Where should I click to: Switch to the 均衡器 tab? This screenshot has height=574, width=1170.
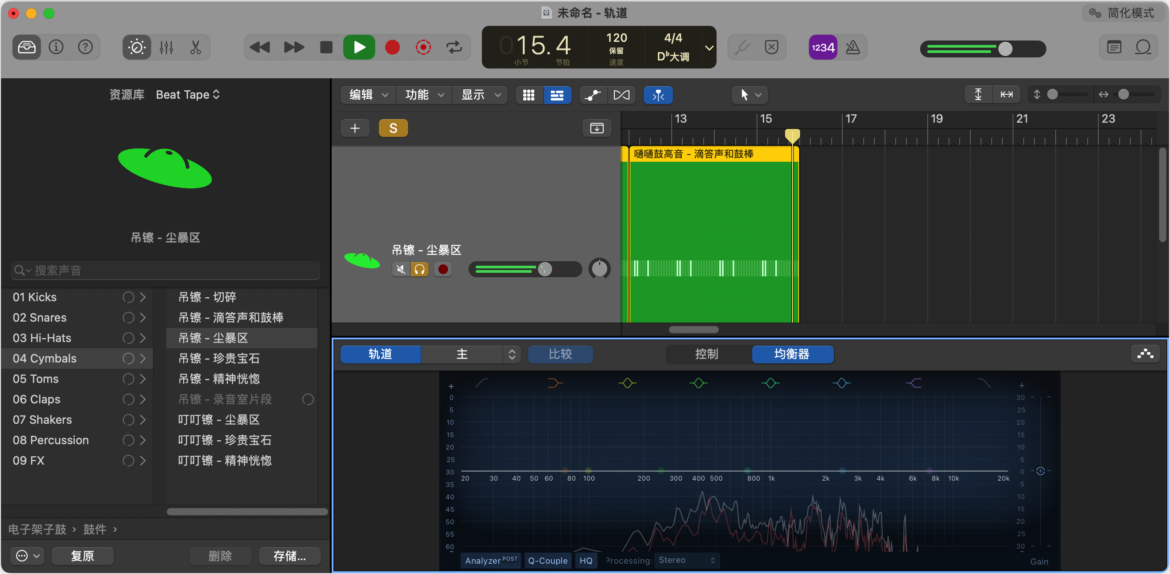pos(792,355)
